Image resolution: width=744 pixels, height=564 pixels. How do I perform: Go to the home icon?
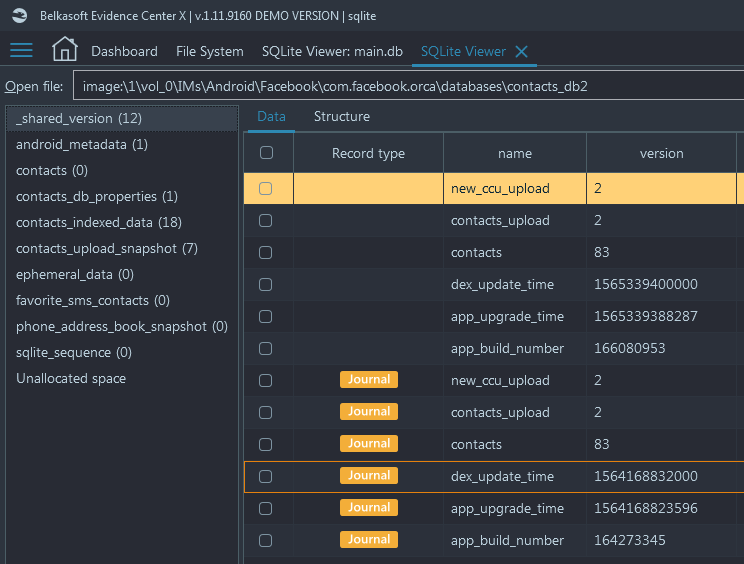tap(65, 49)
